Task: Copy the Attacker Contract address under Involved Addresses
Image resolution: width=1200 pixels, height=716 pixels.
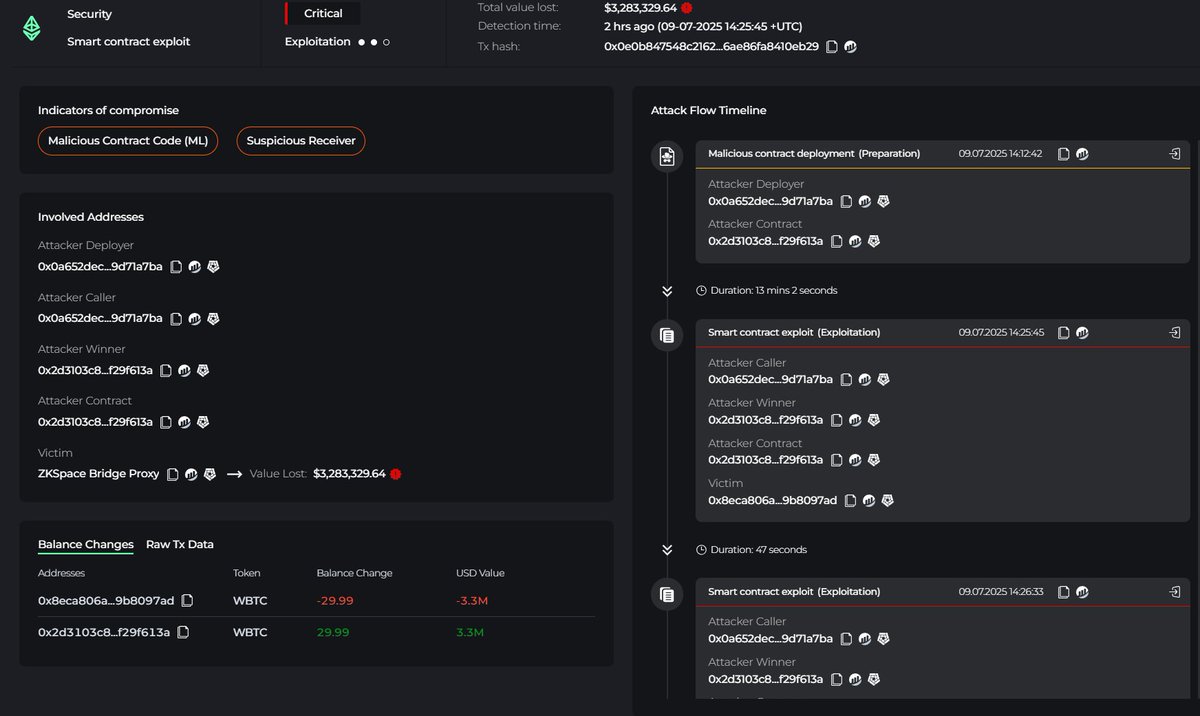Action: pyautogui.click(x=167, y=422)
